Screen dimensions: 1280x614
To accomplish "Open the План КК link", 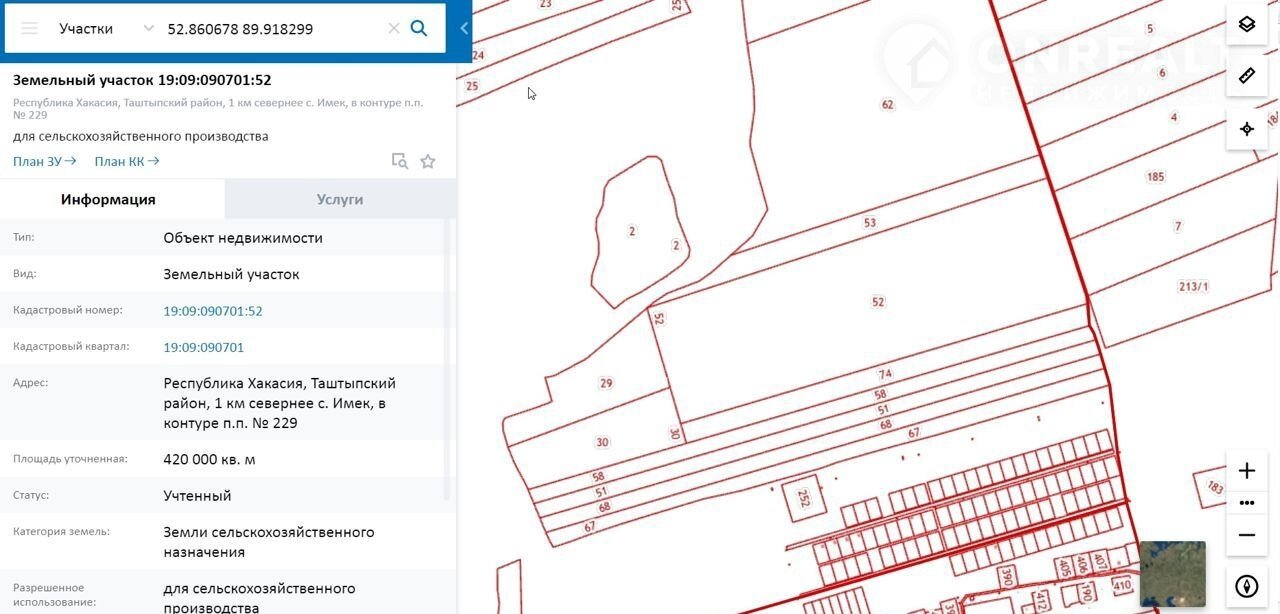I will (x=126, y=161).
